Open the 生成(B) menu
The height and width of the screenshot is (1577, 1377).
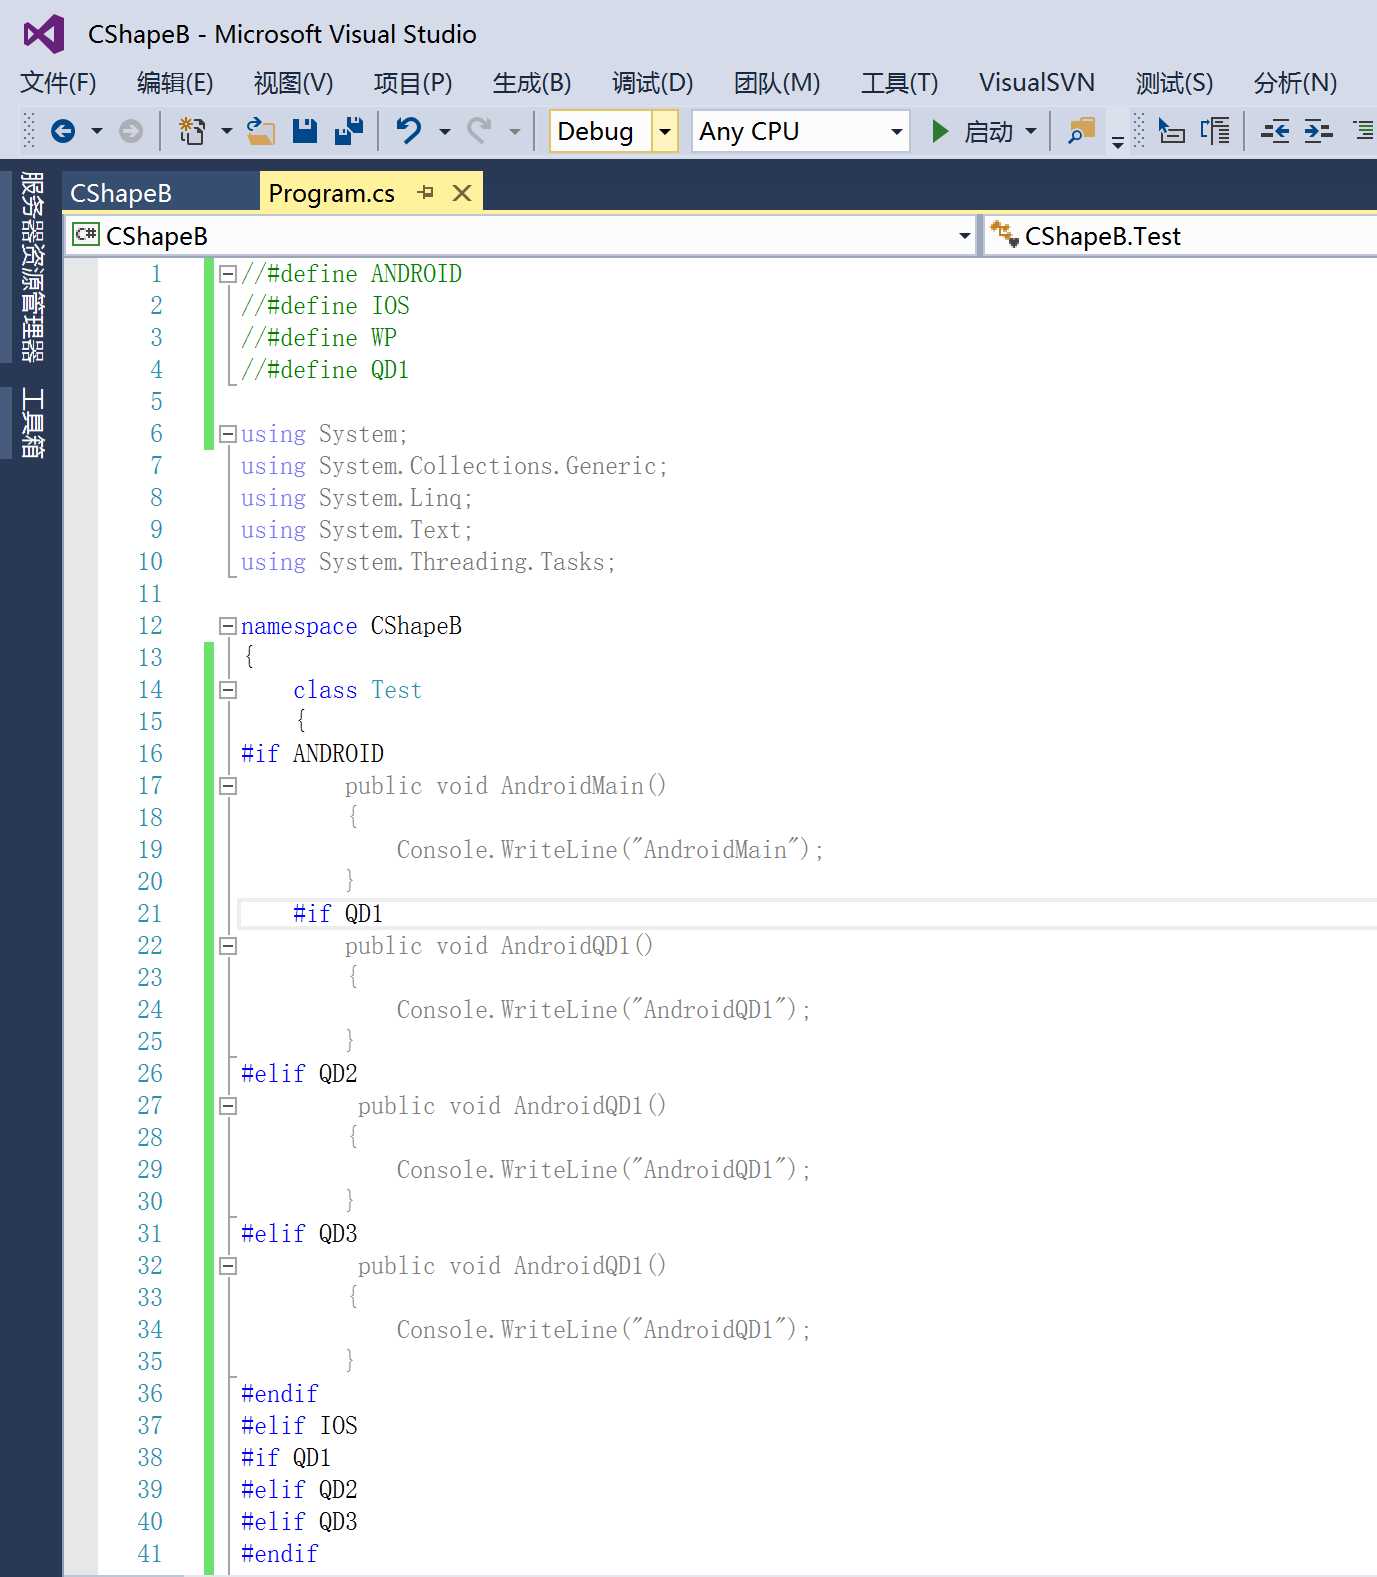[532, 82]
